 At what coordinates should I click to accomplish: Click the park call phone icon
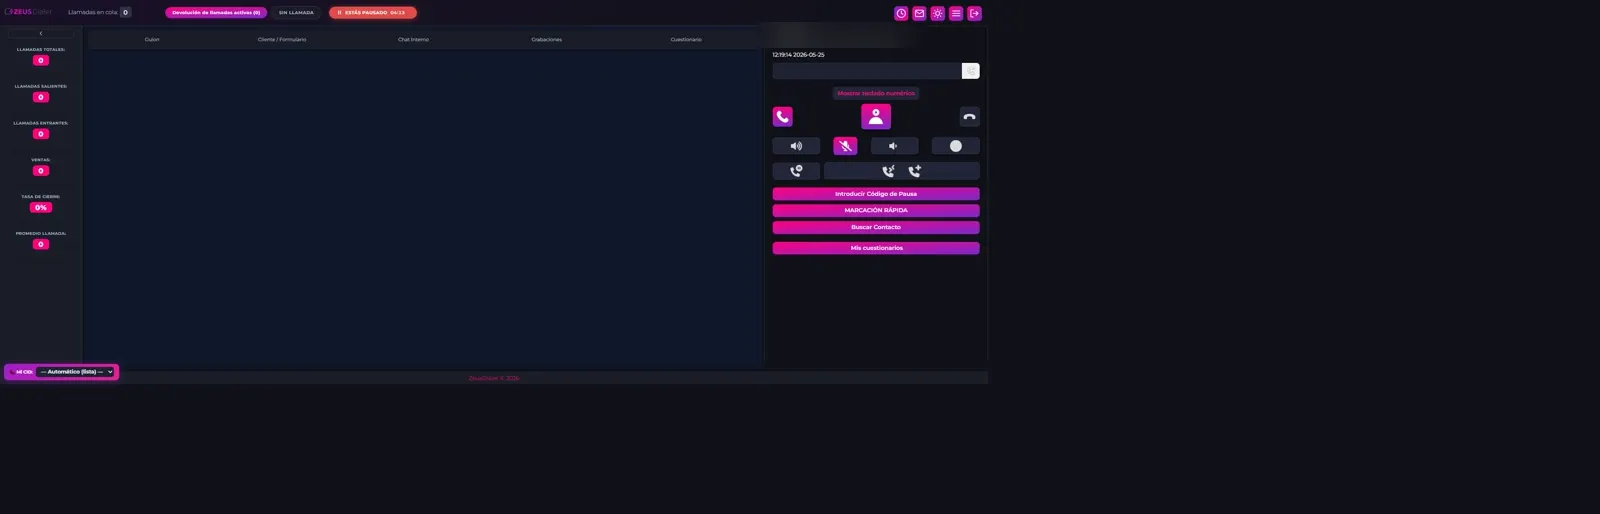pyautogui.click(x=796, y=171)
